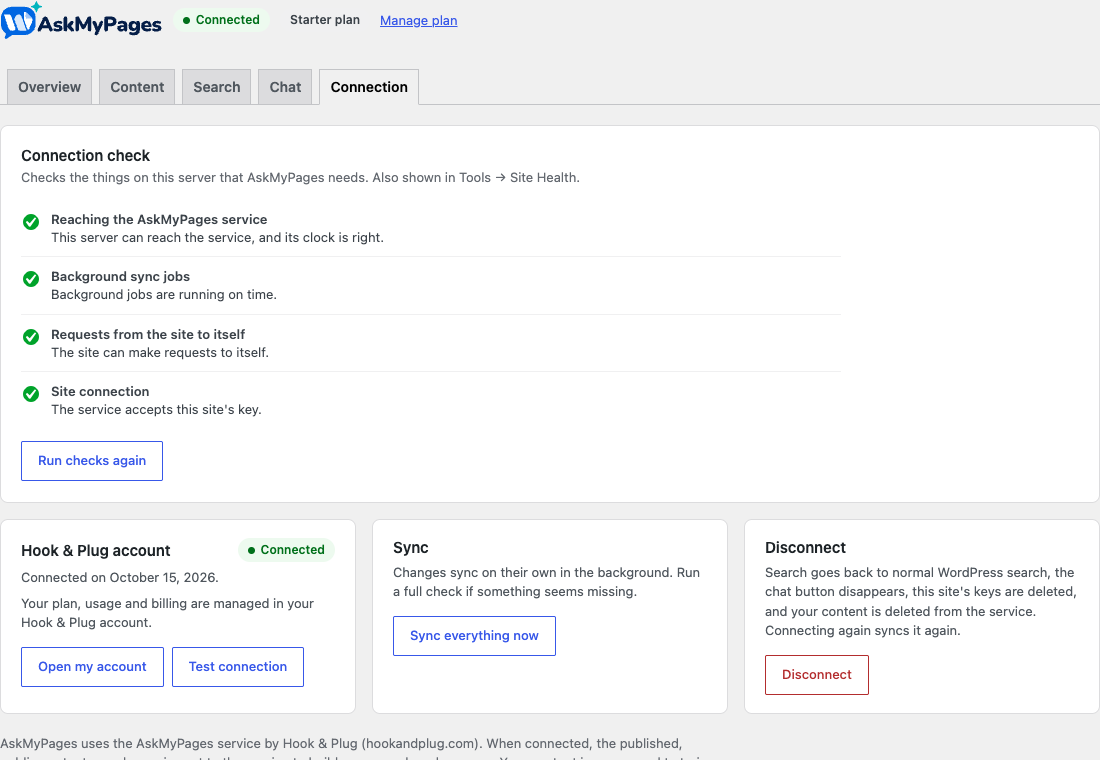Viewport: 1100px width, 760px height.
Task: Click the Connection check heading
Action: (86, 156)
